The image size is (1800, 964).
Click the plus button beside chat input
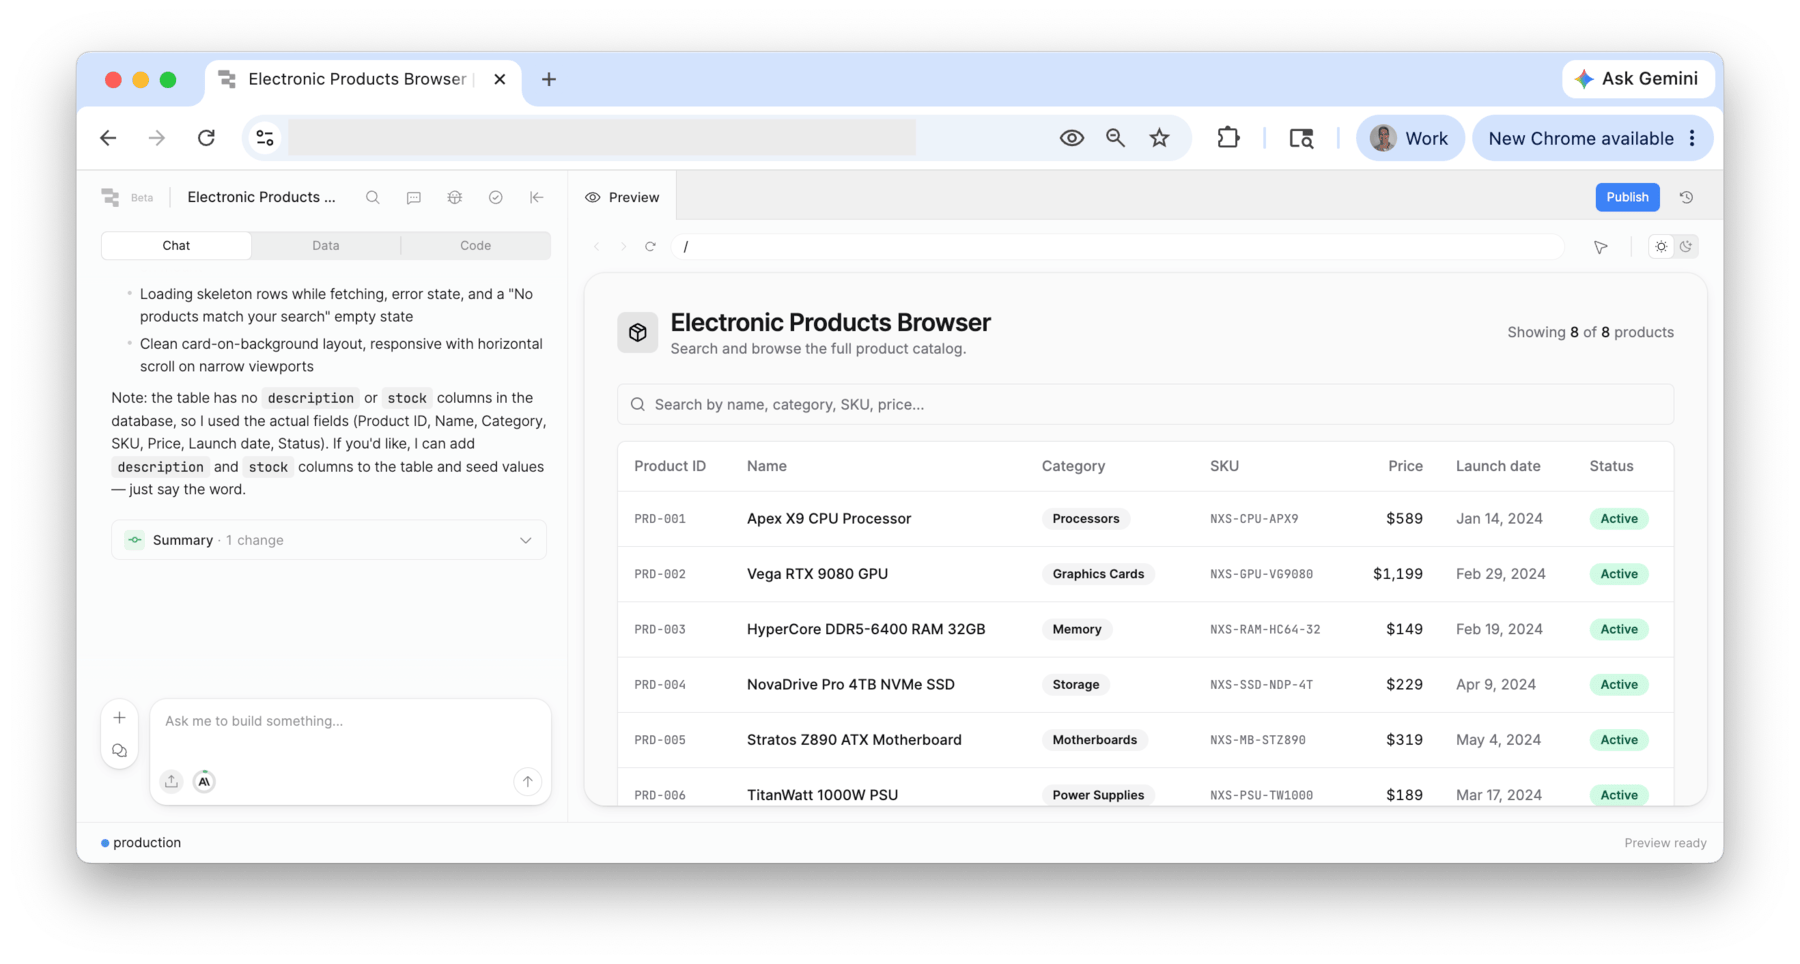(x=119, y=718)
